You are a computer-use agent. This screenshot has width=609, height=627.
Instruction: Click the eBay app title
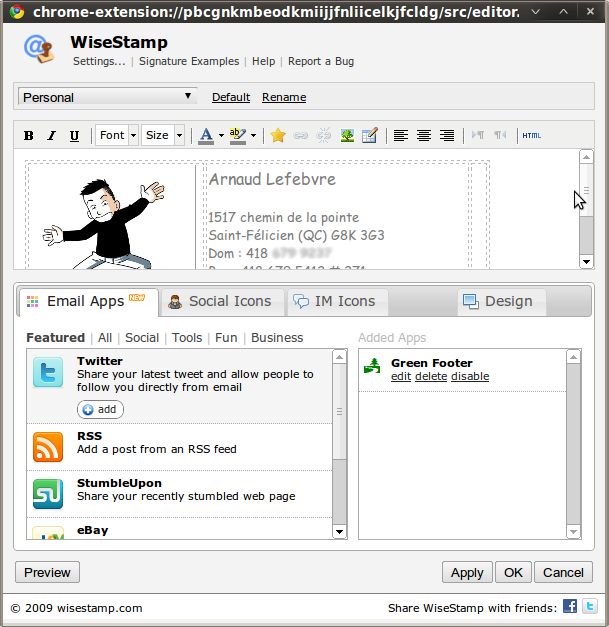pyautogui.click(x=92, y=530)
